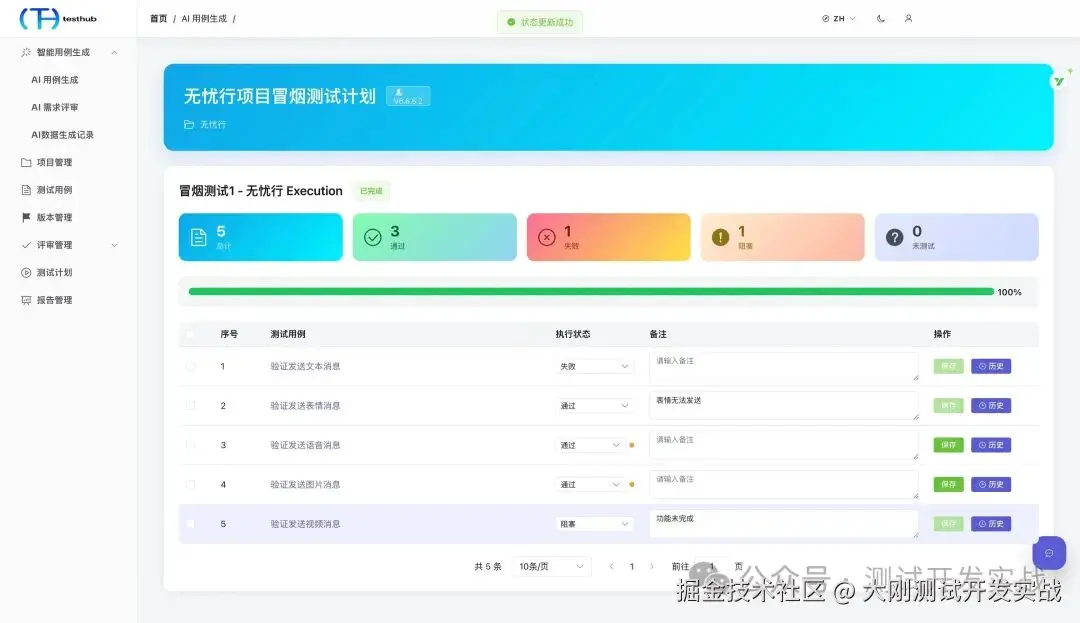Viewport: 1080px width, 623px height.
Task: Open the 执行状态 dropdown for 验证发送表情消息
Action: click(594, 406)
